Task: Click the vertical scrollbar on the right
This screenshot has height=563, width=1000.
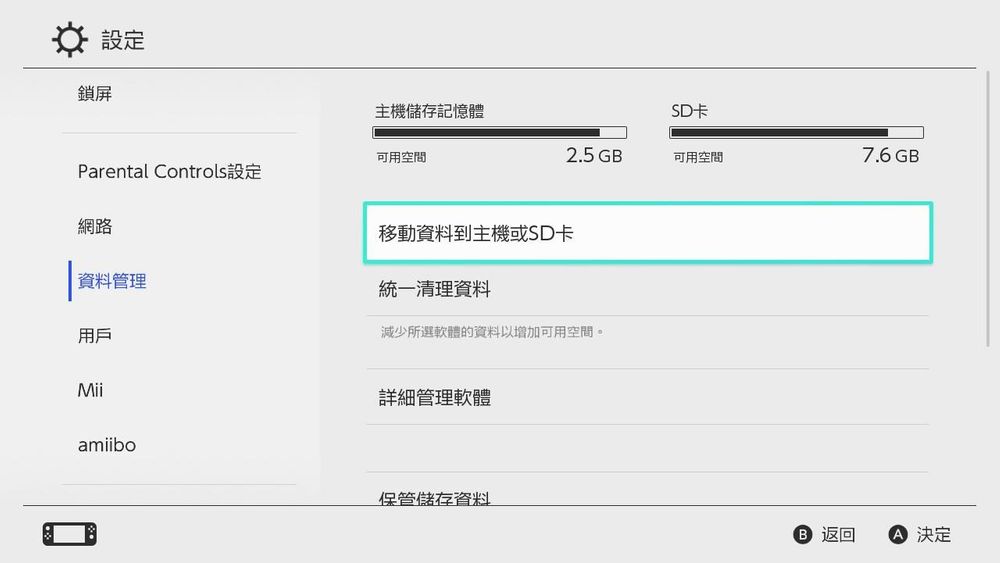Action: point(989,209)
